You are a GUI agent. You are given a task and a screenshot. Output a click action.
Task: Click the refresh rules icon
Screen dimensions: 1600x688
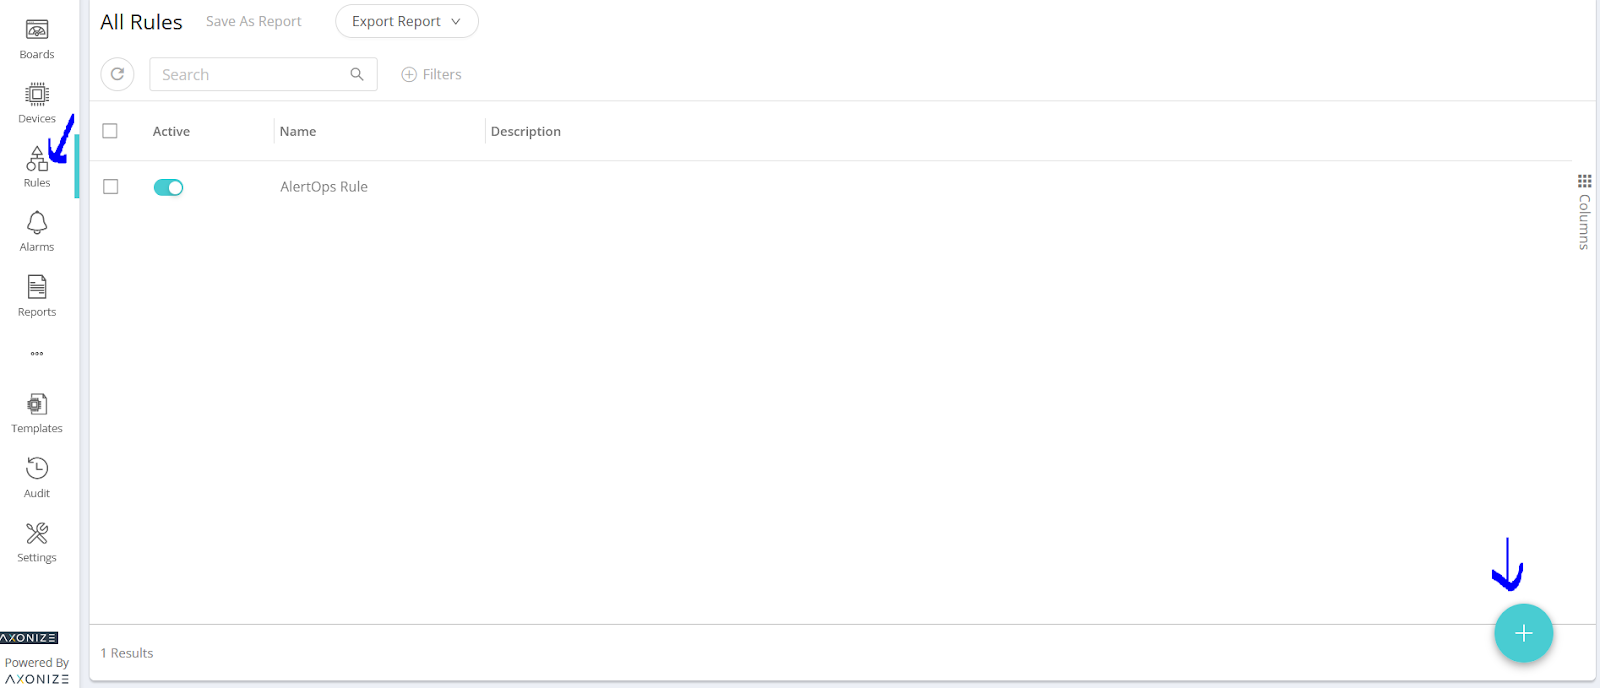pyautogui.click(x=118, y=74)
